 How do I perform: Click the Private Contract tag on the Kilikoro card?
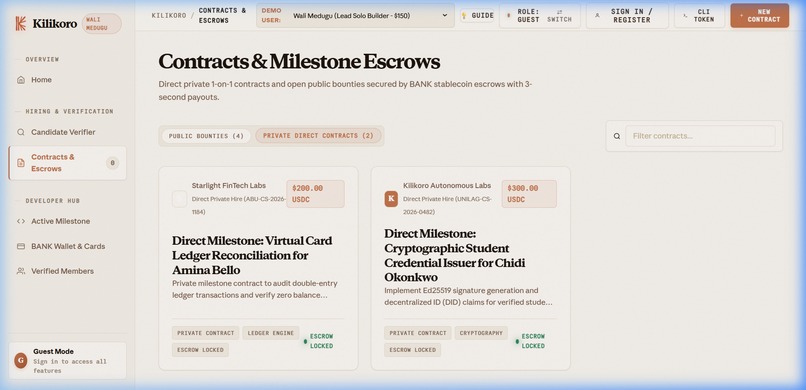418,333
